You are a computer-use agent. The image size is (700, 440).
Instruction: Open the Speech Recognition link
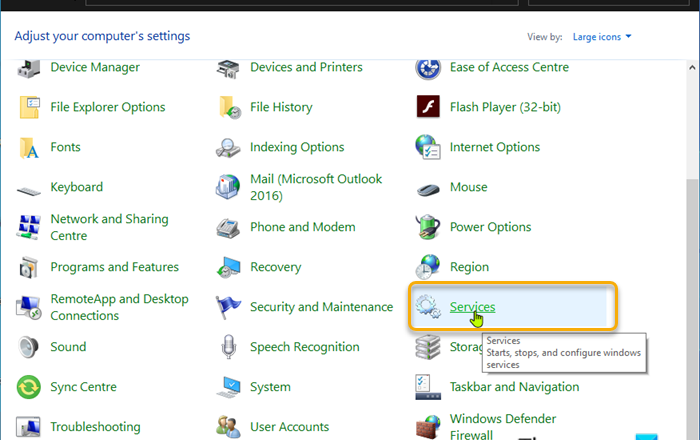click(304, 347)
